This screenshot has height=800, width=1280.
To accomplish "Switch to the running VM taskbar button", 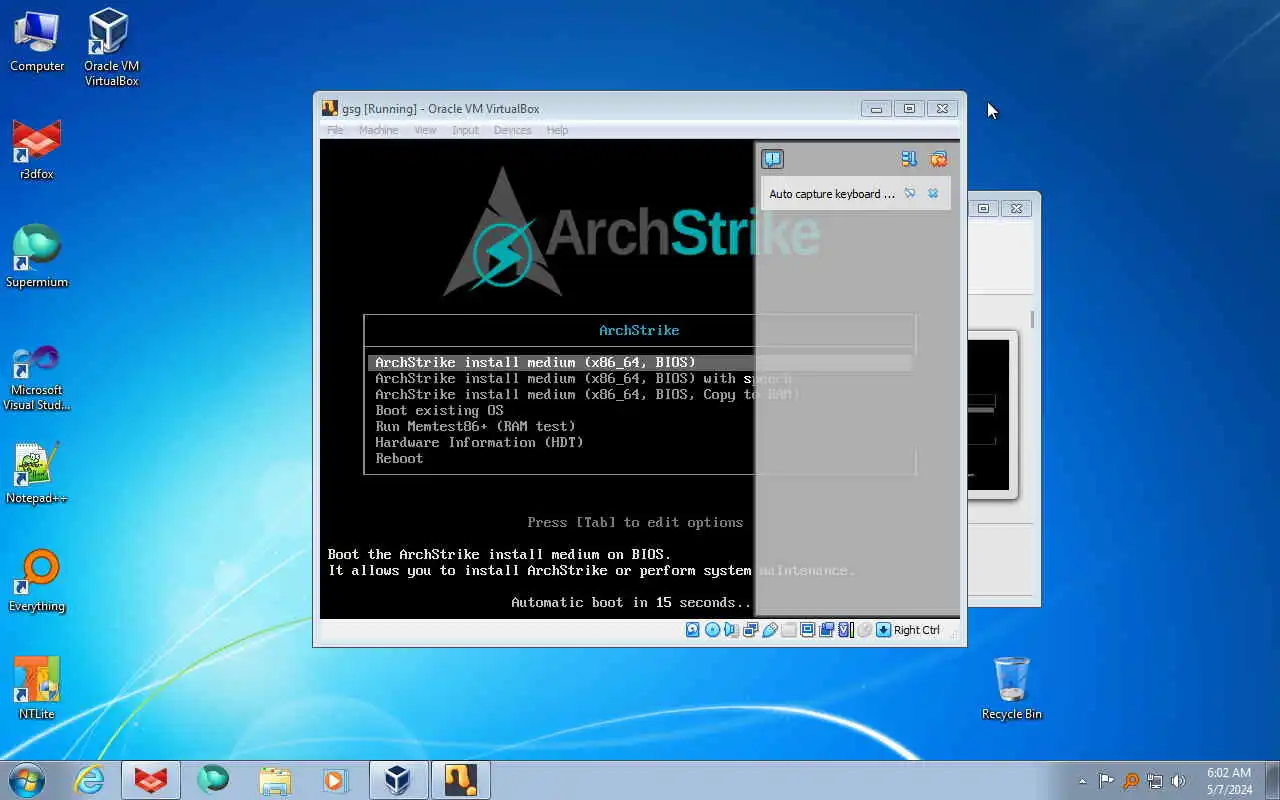I will click(x=460, y=780).
